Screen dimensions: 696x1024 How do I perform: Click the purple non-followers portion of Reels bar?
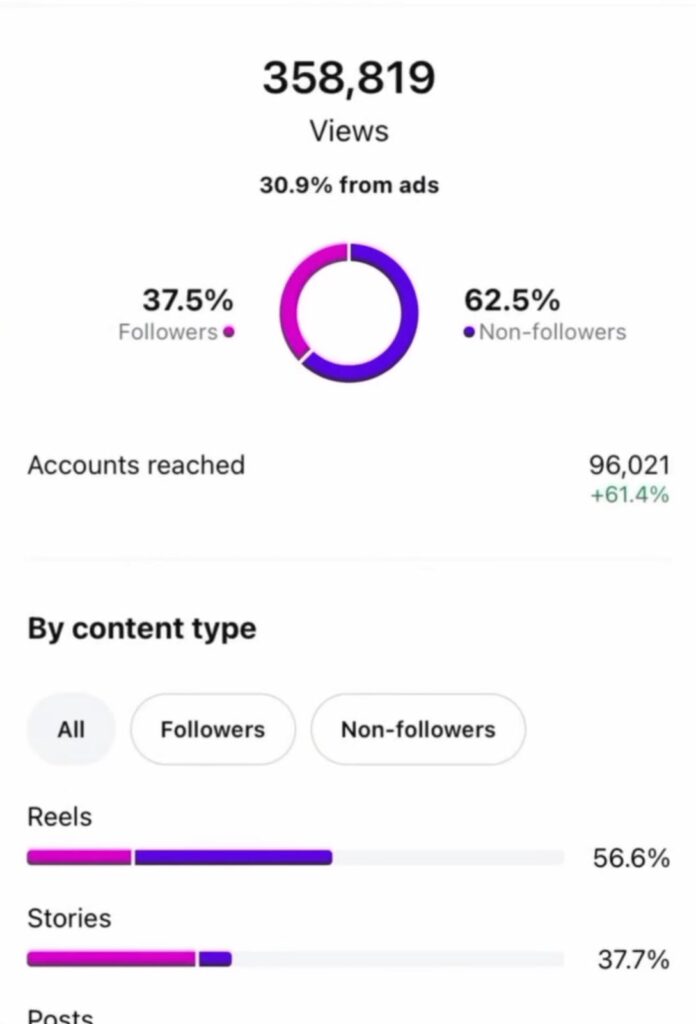point(233,857)
